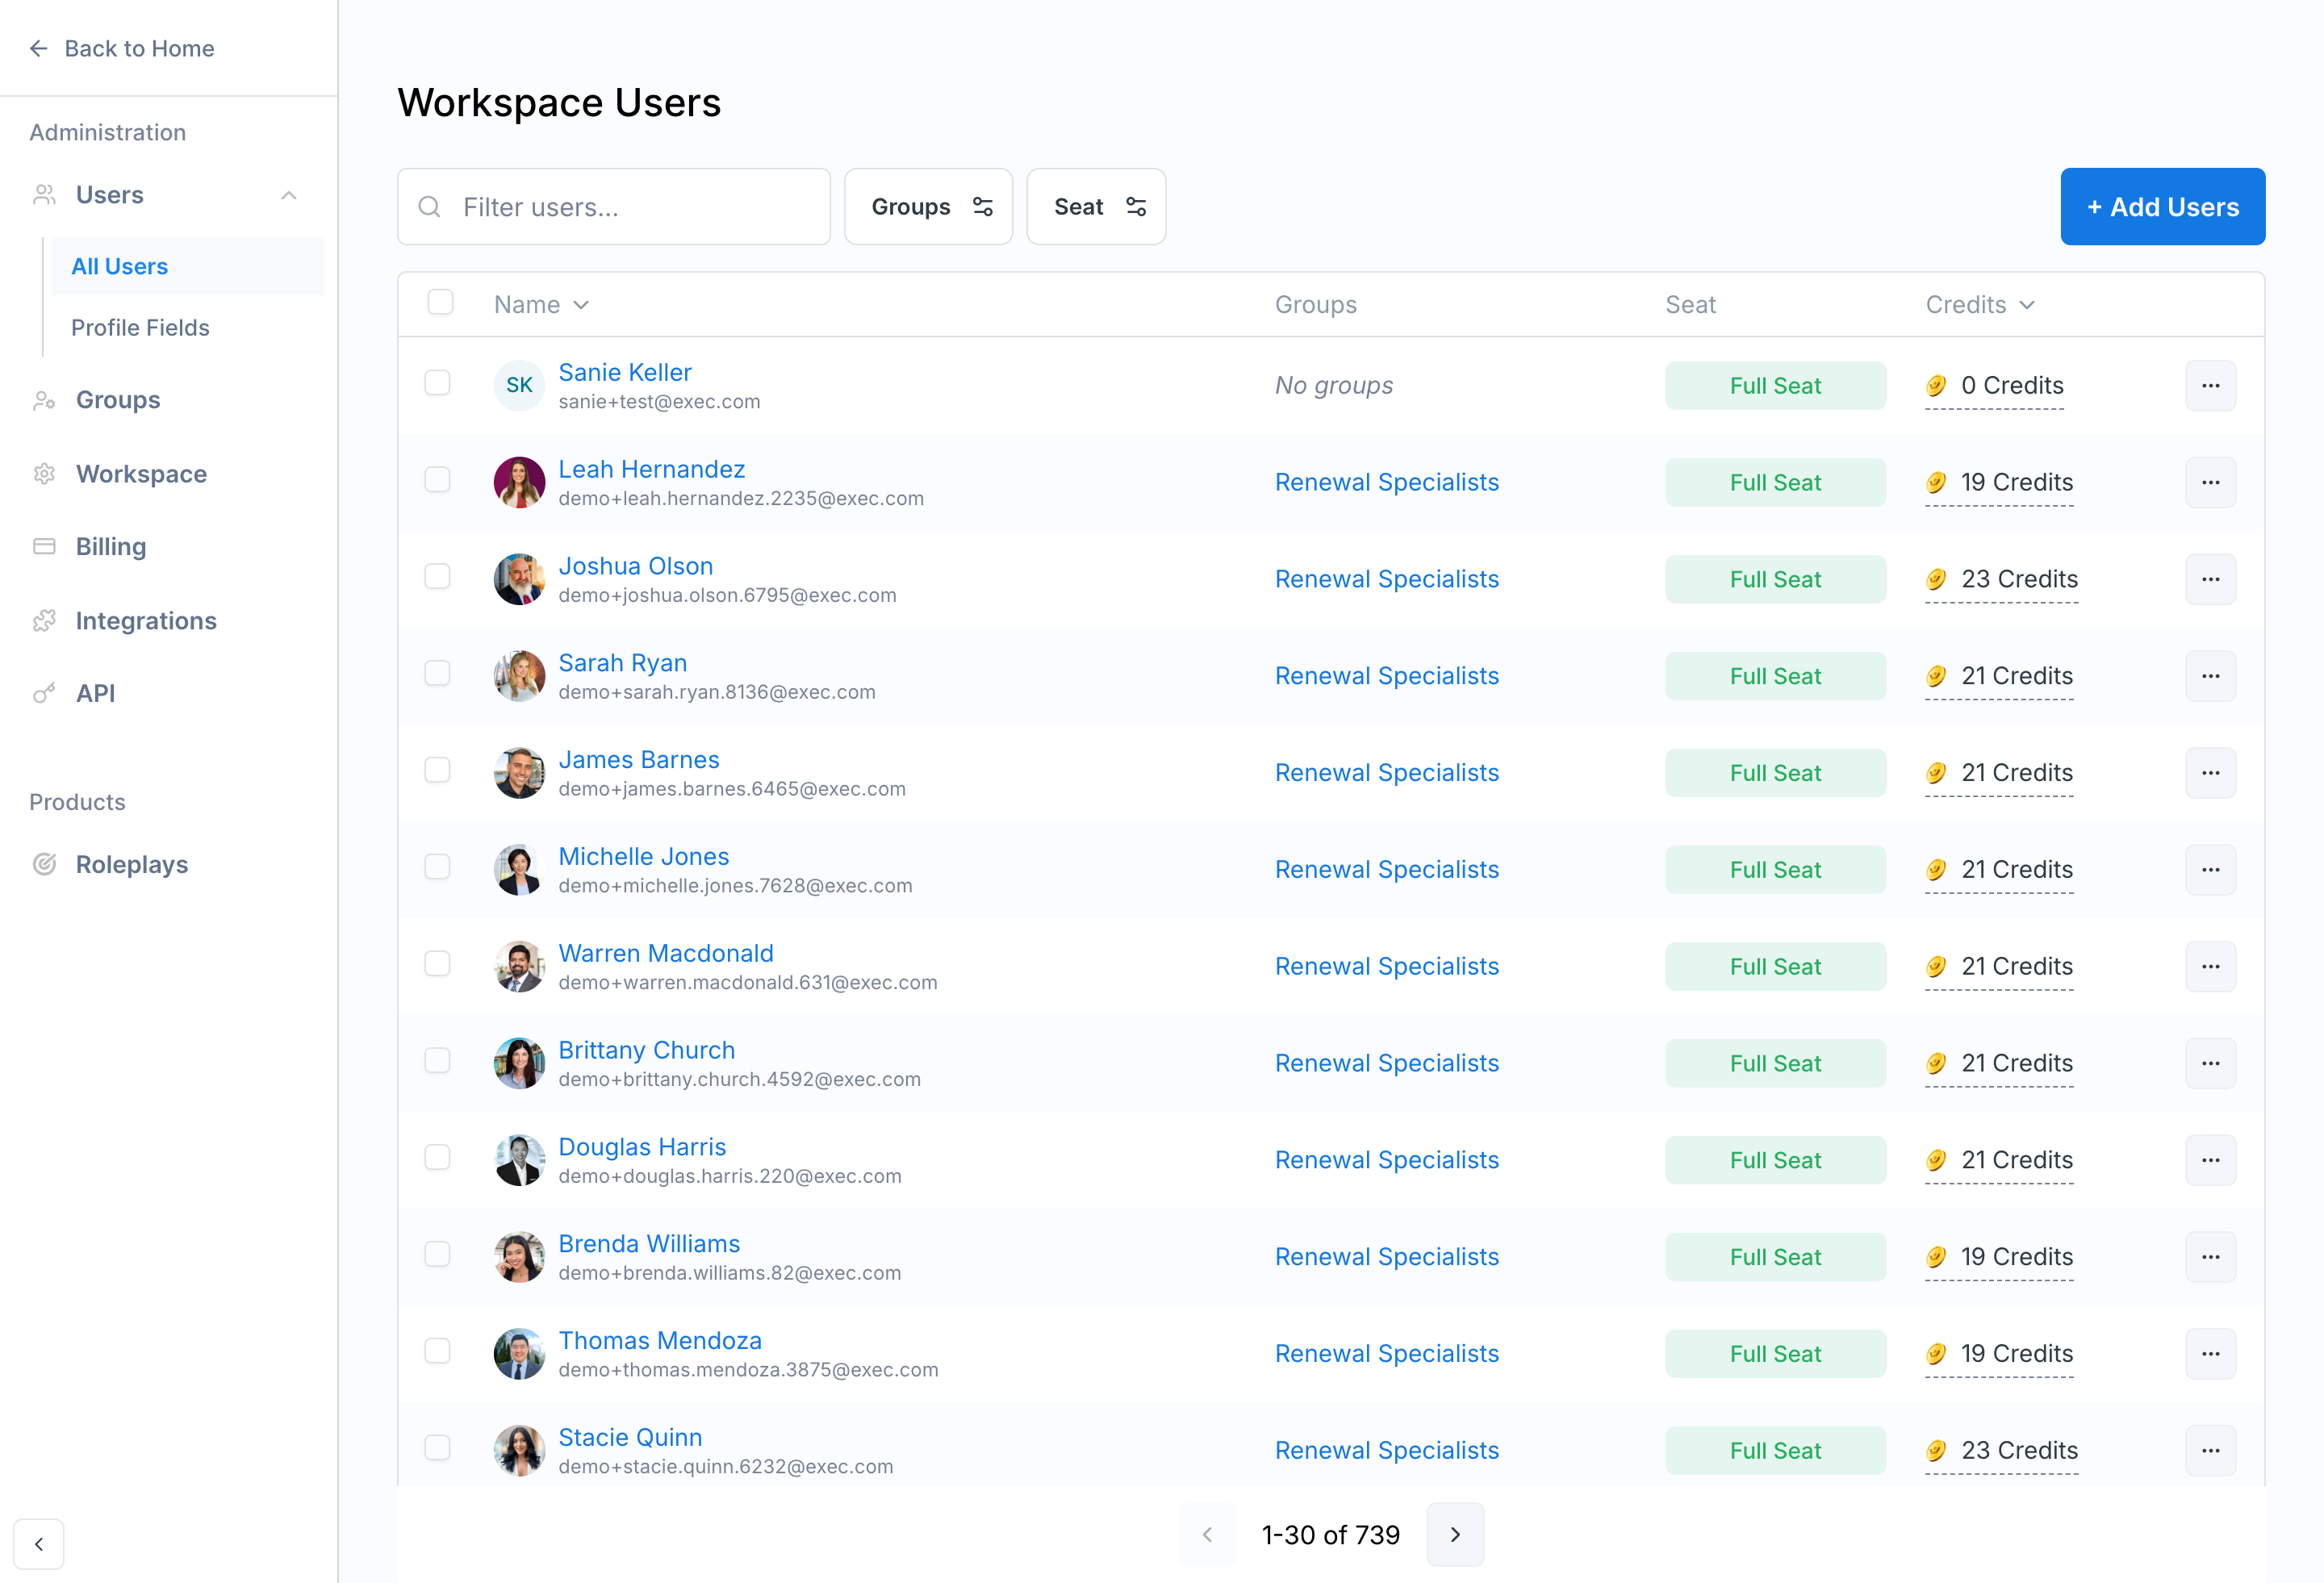Select the Workspace gear icon
This screenshot has width=2324, height=1583.
(45, 473)
